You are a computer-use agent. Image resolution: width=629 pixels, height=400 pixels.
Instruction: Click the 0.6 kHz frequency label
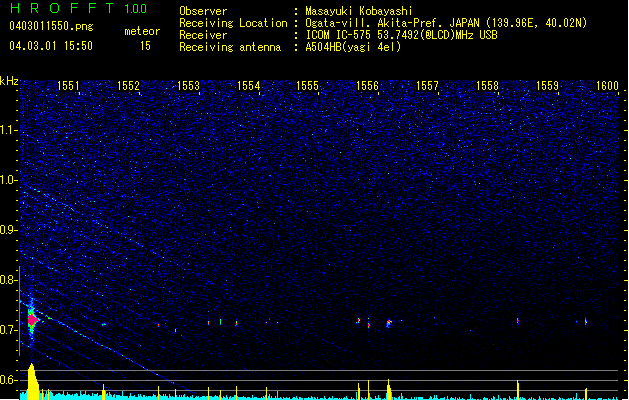click(x=9, y=380)
